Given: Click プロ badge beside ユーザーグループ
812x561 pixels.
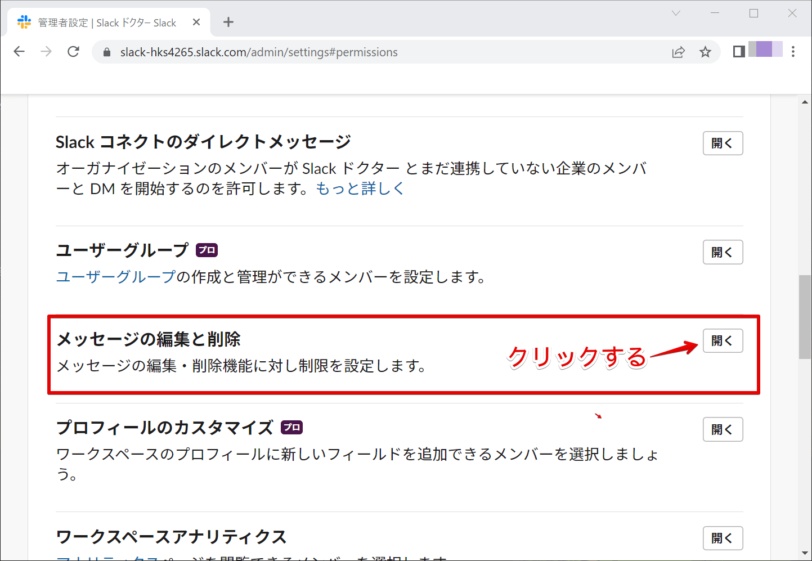Looking at the screenshot, I should coord(207,250).
